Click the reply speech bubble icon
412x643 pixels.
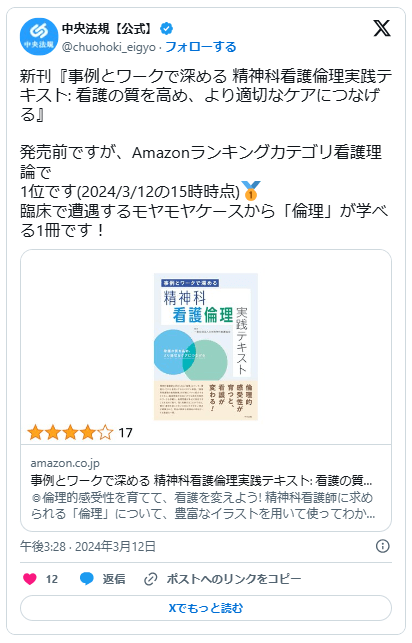(86, 579)
